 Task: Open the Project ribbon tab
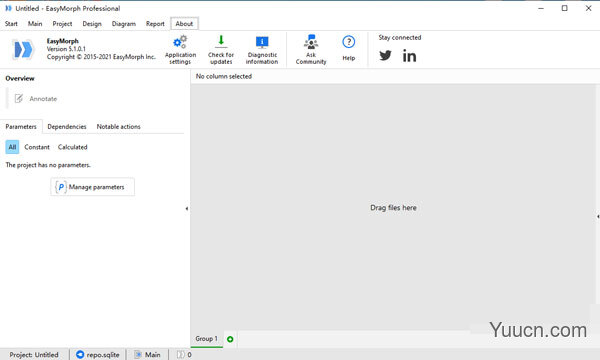[62, 24]
